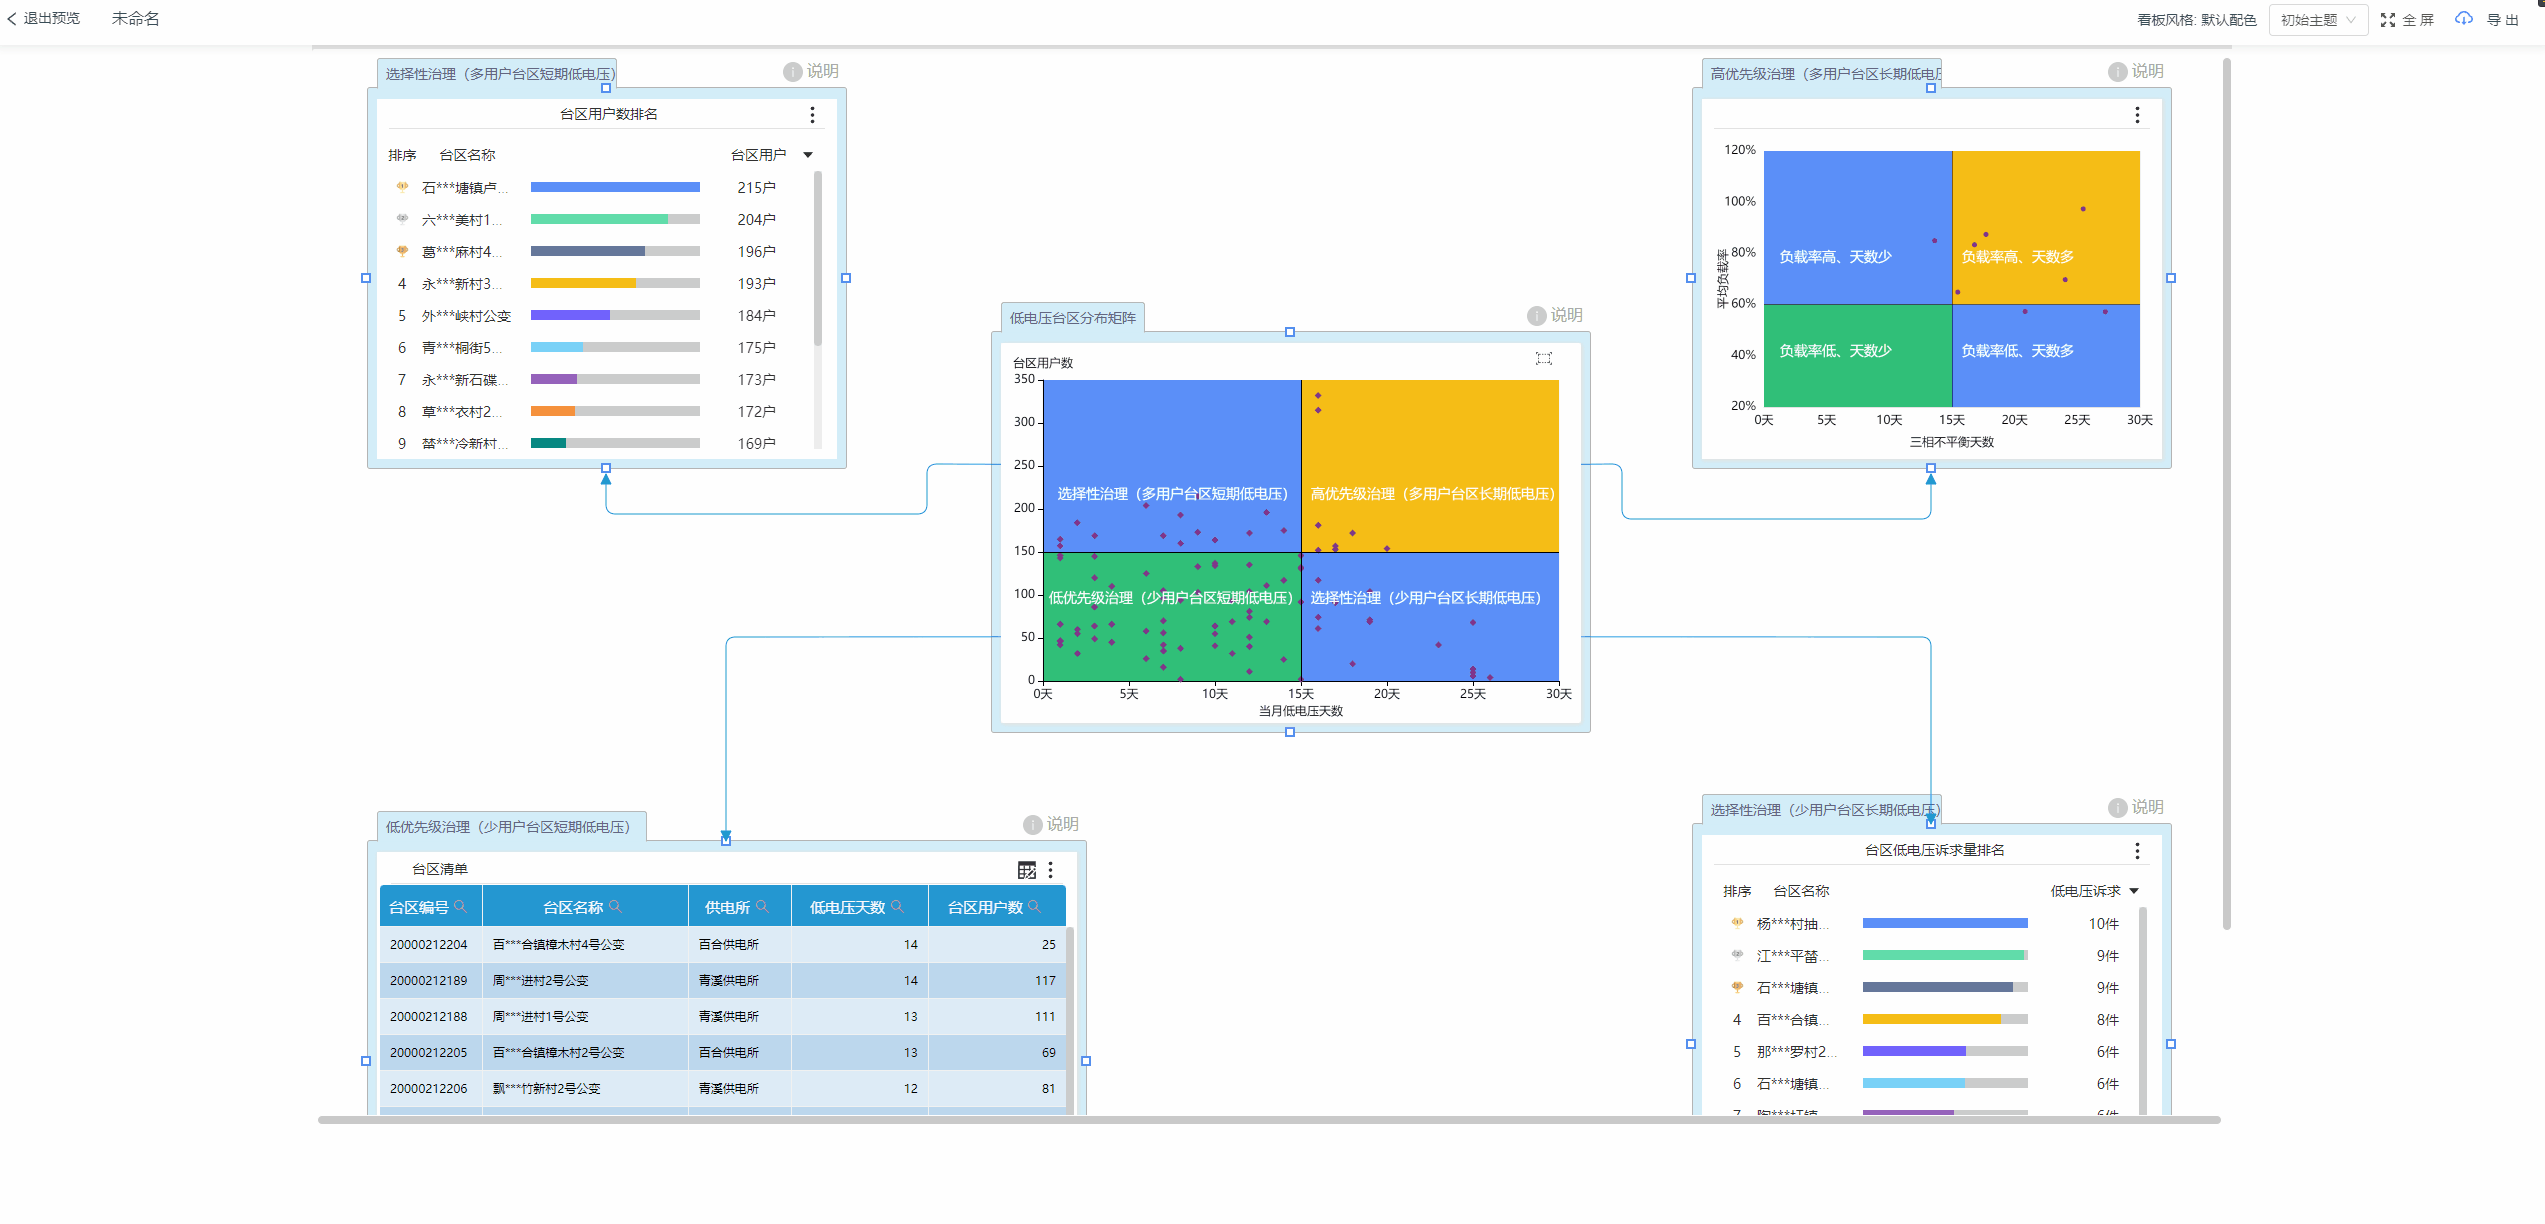The width and height of the screenshot is (2545, 1224).
Task: Click search icon in 供电所 column header
Action: (x=763, y=907)
